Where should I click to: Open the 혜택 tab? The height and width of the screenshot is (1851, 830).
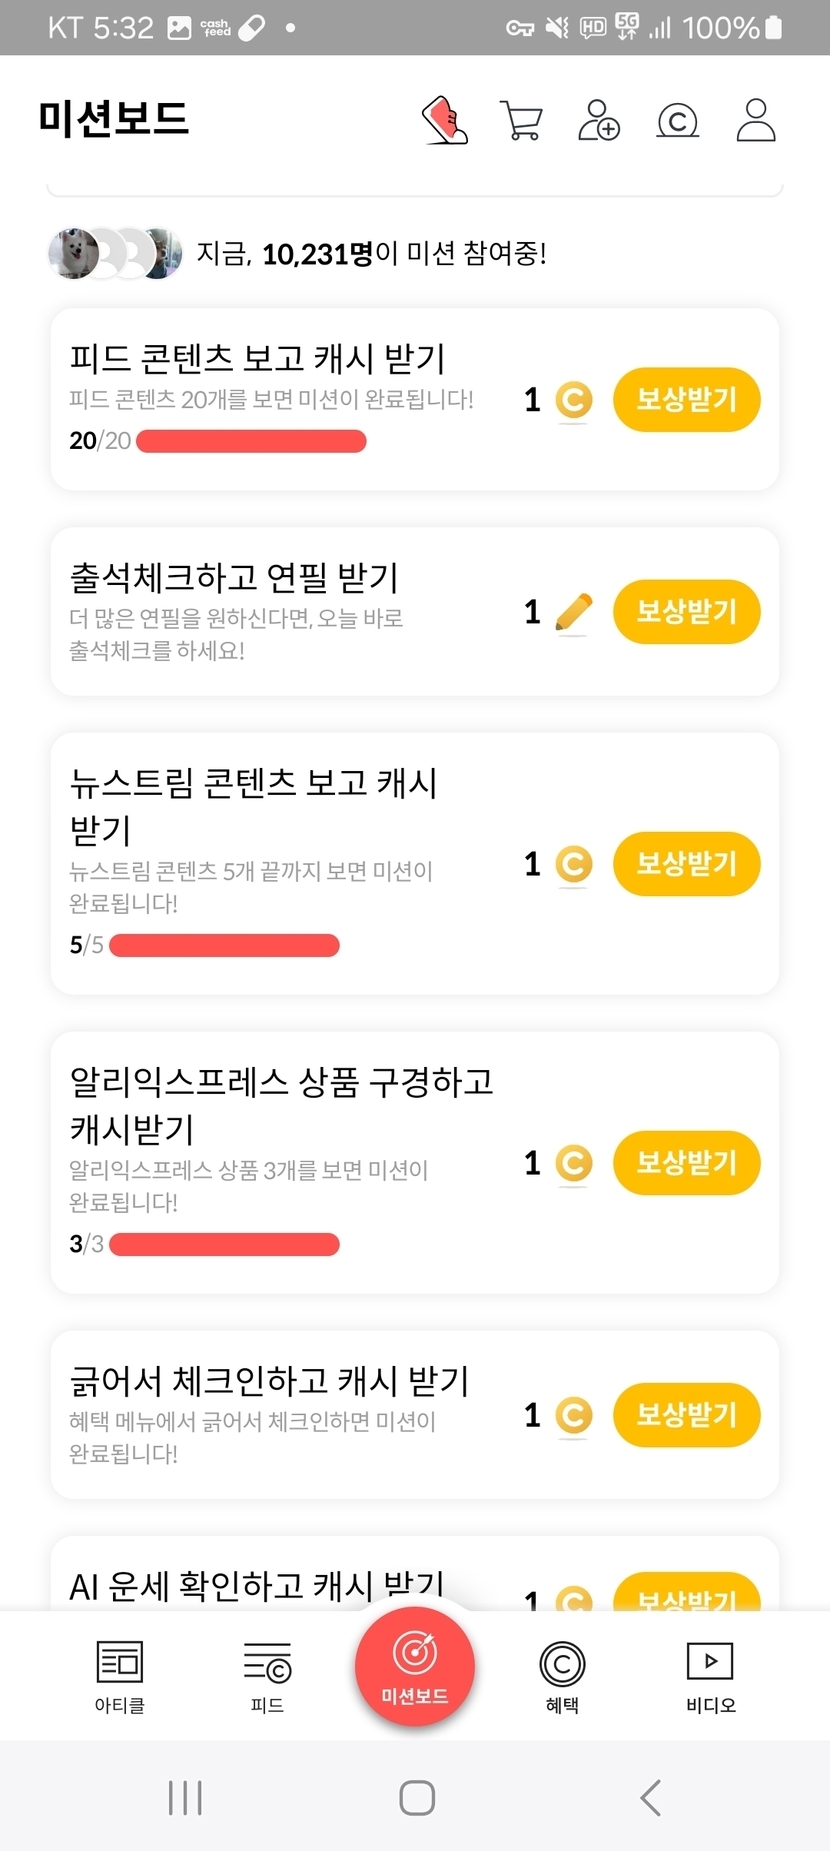(562, 1677)
